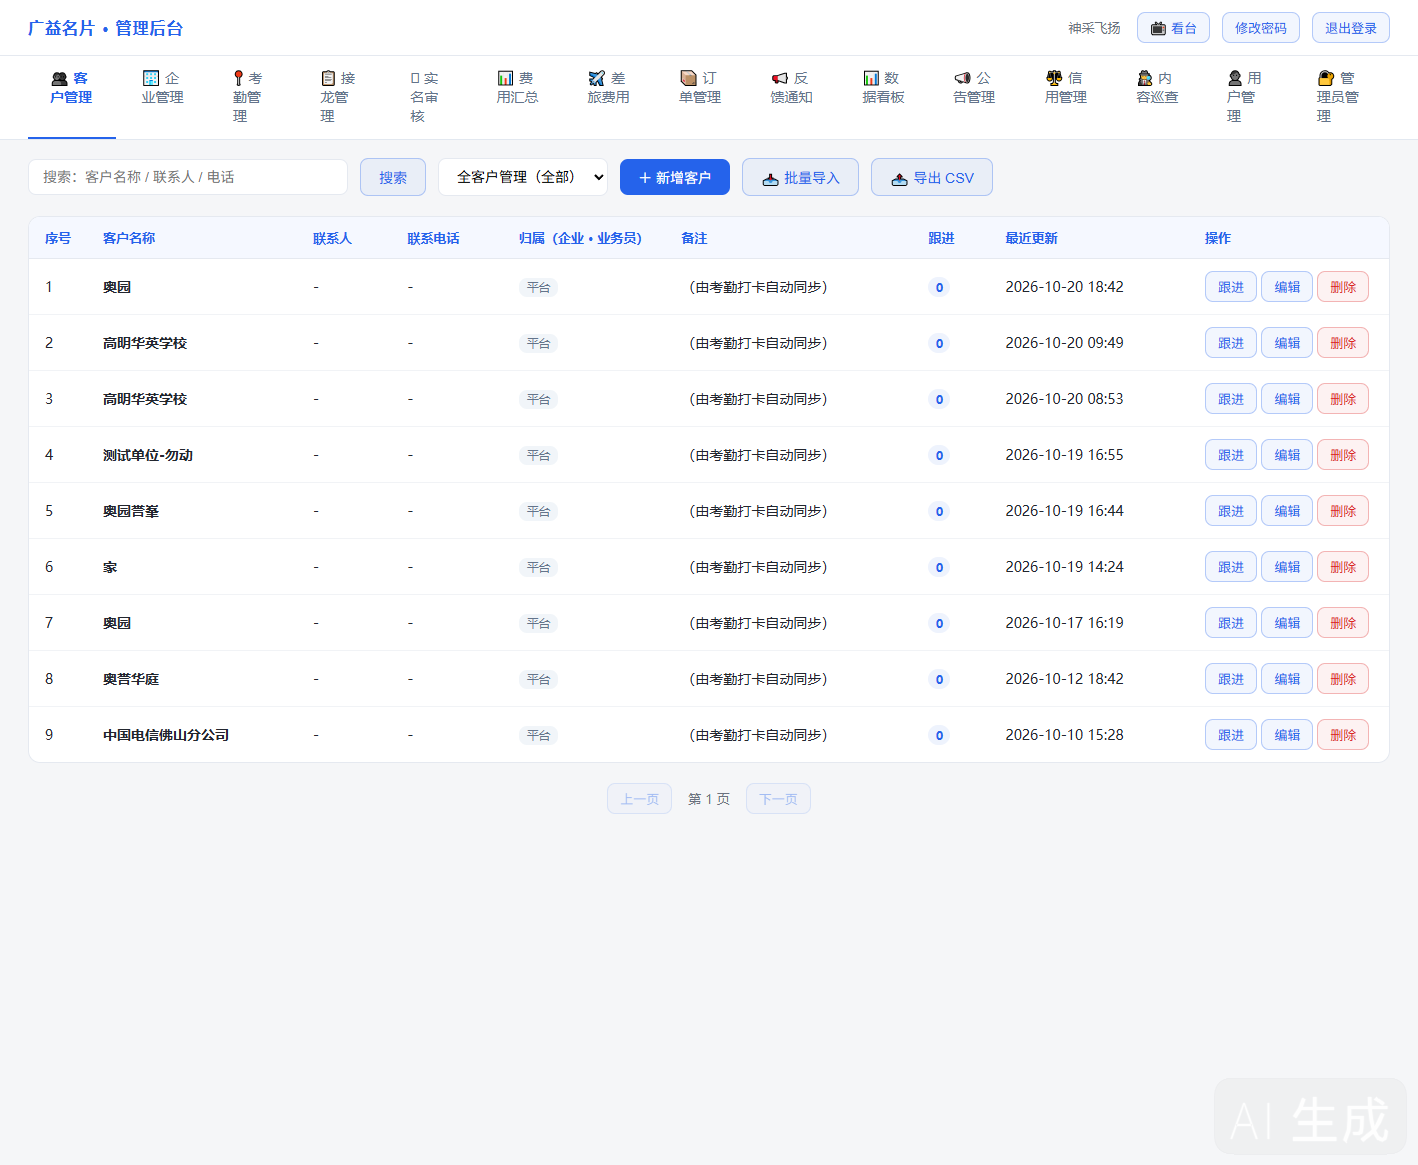The width and height of the screenshot is (1418, 1165).
Task: Switch to the 接龙管理 tab
Action: tap(338, 97)
